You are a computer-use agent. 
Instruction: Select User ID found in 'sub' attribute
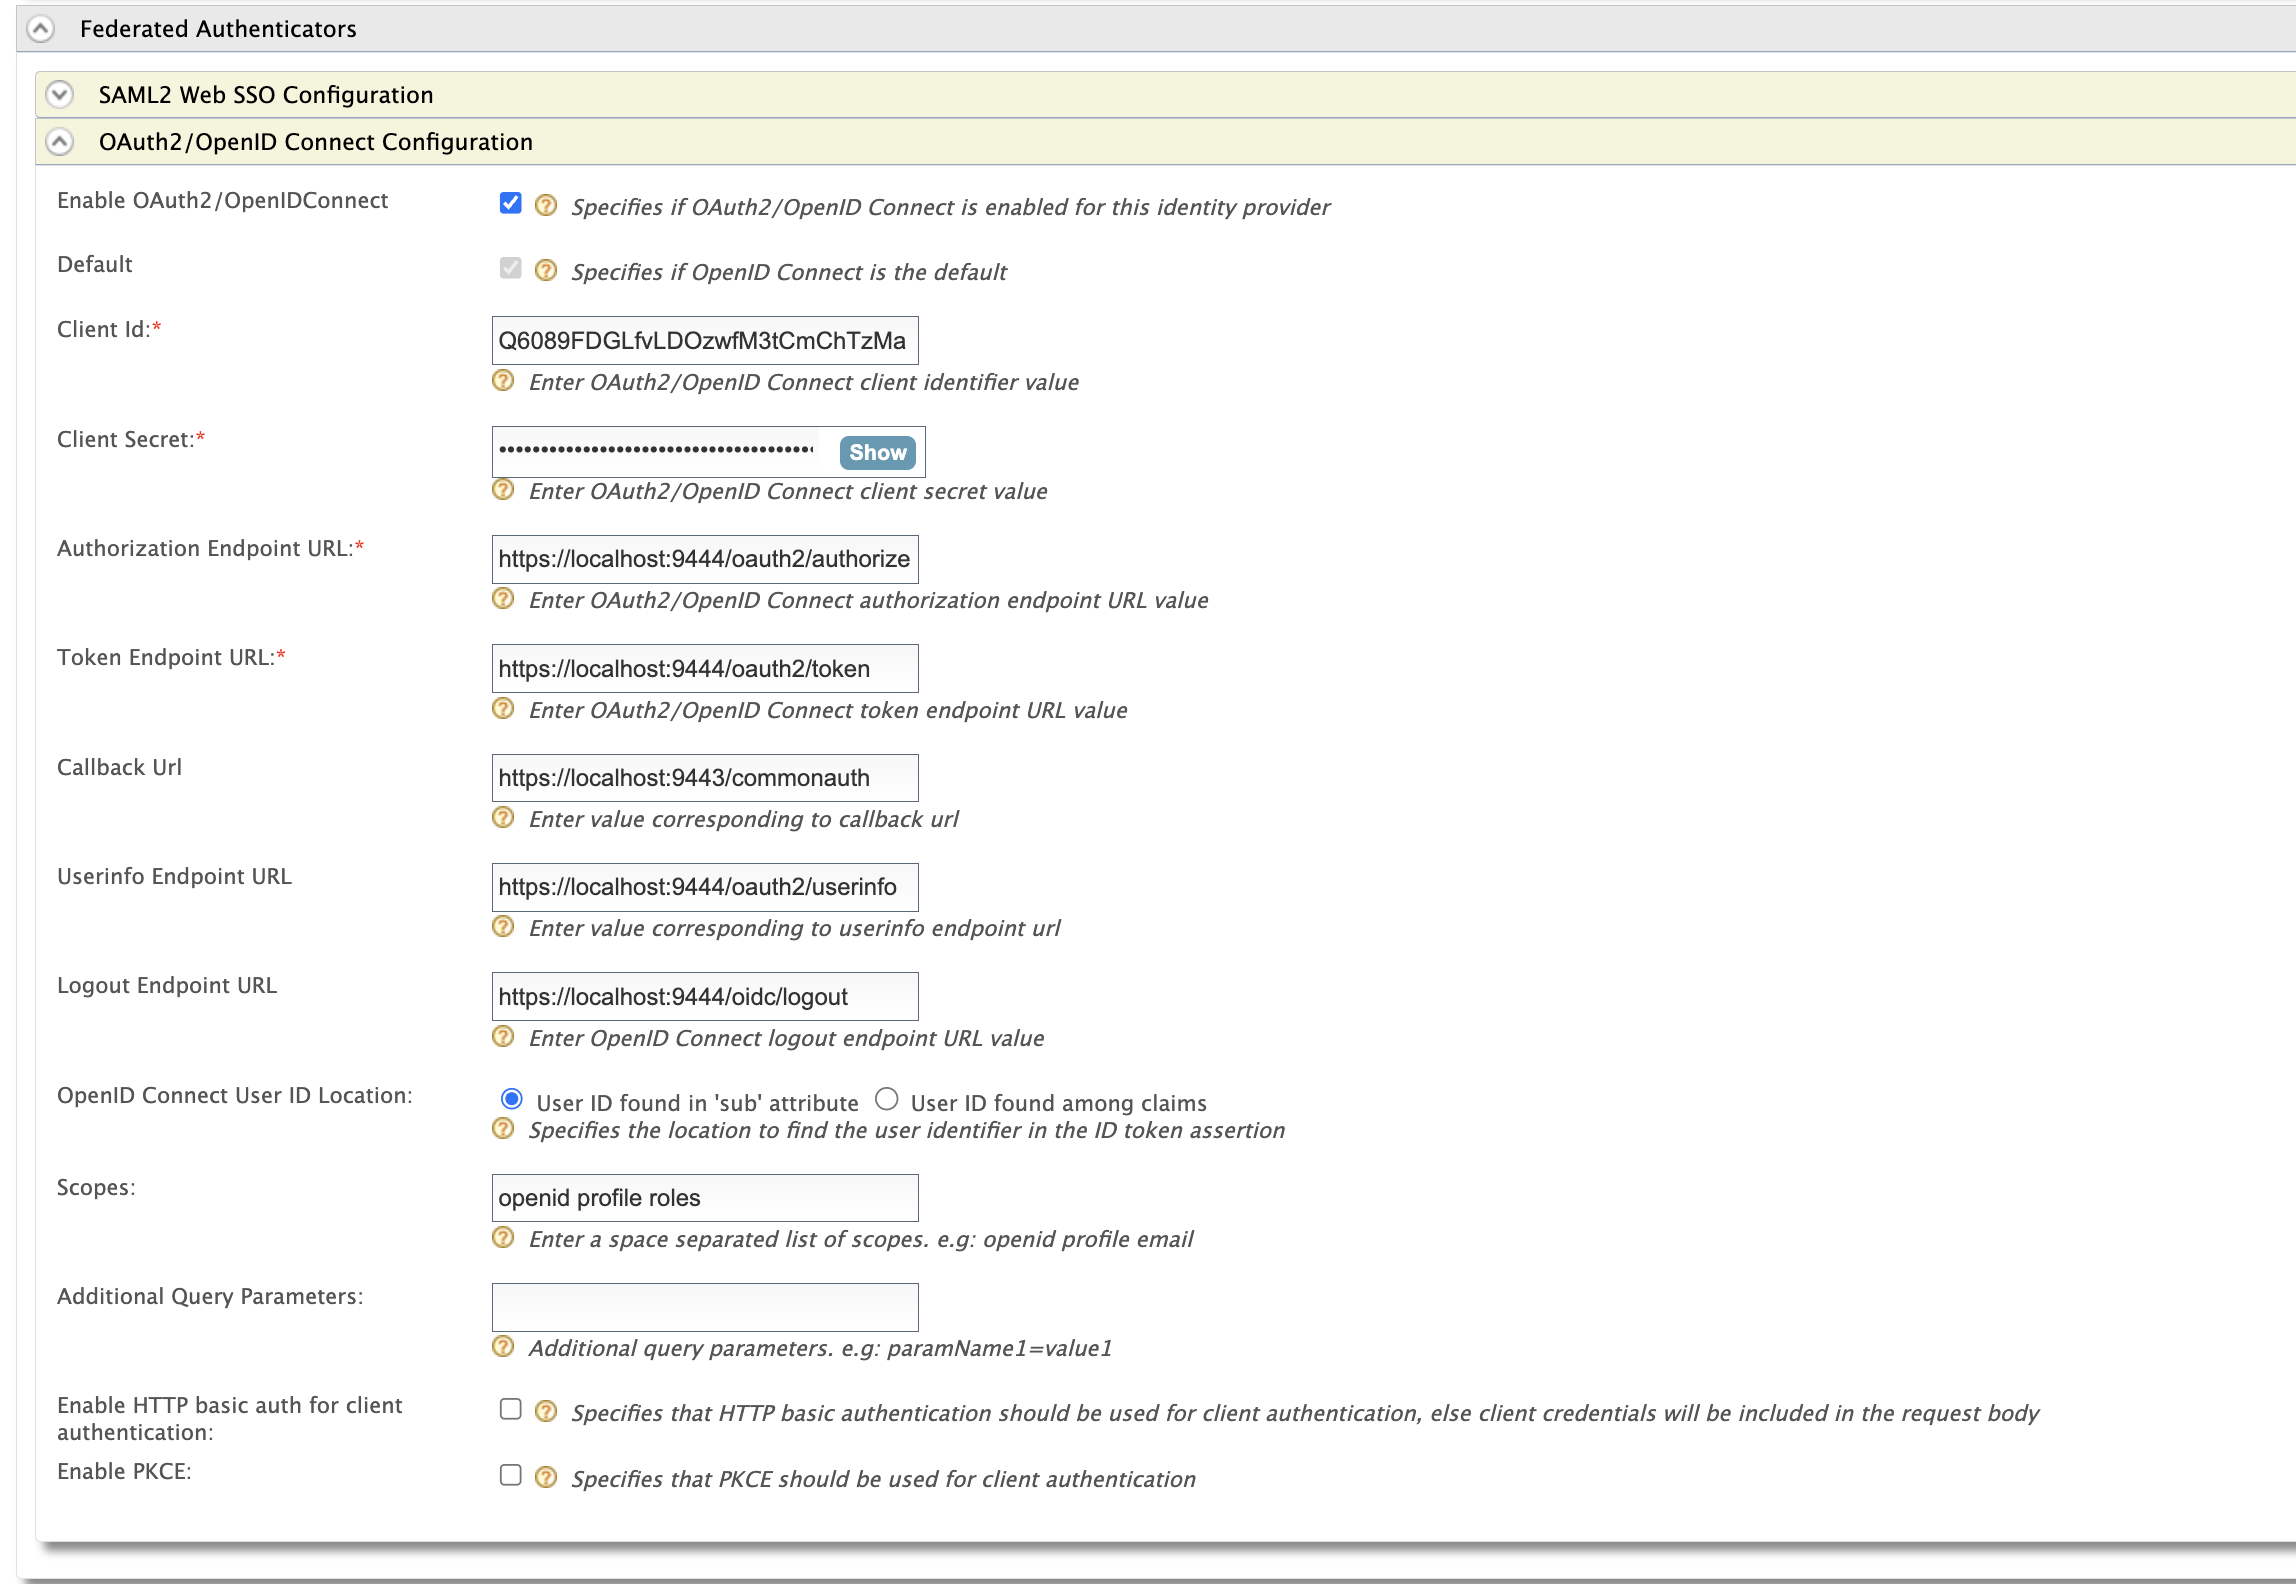click(x=512, y=1100)
